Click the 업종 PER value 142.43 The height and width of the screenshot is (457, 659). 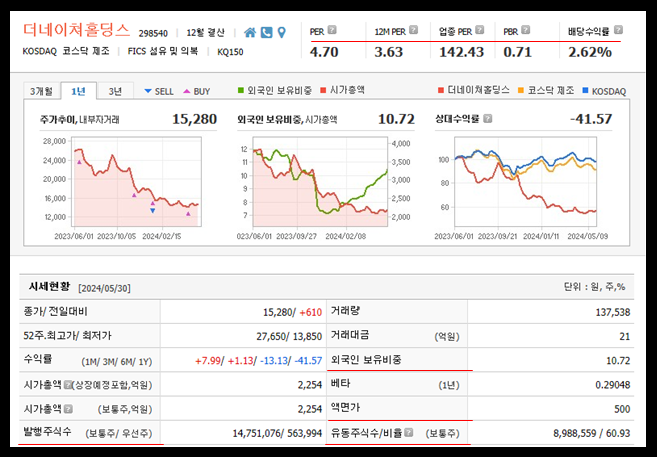(x=461, y=52)
